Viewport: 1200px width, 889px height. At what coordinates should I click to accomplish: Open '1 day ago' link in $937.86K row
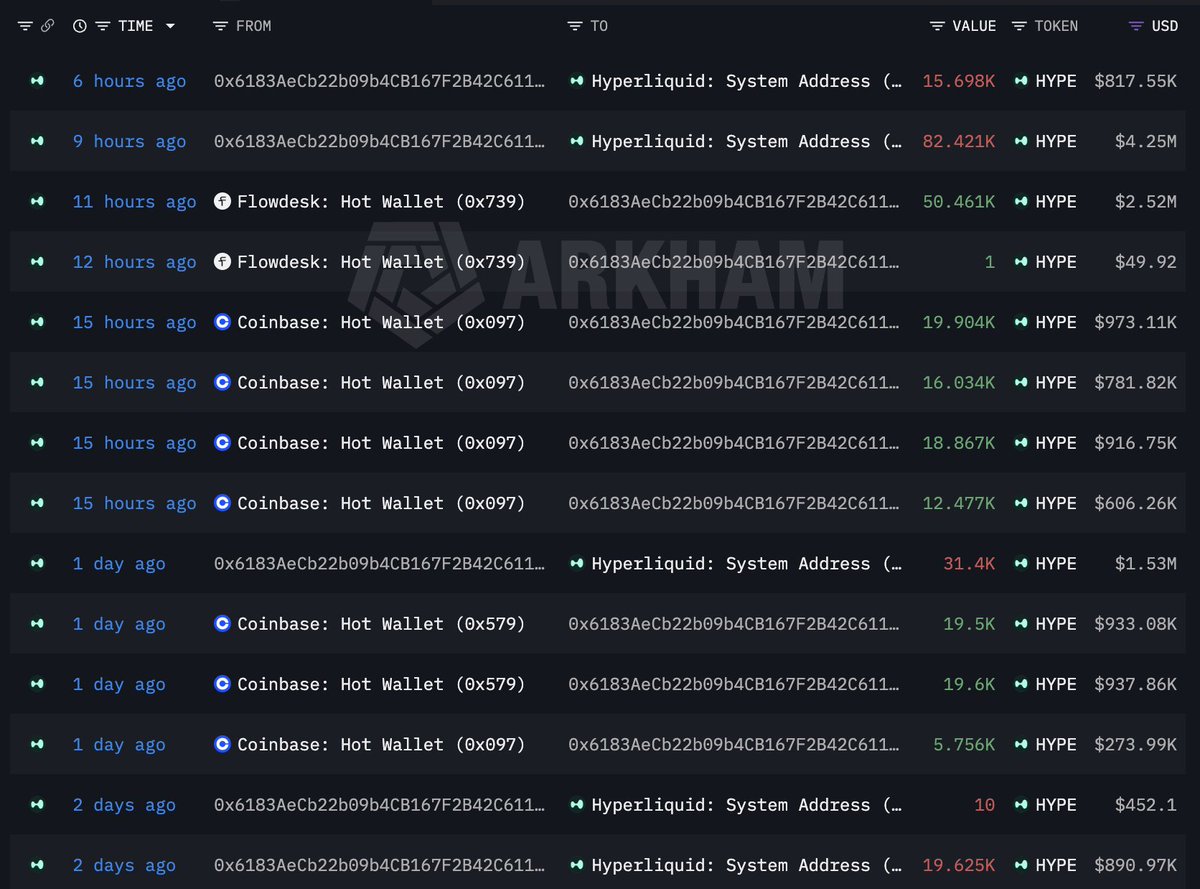(x=119, y=684)
